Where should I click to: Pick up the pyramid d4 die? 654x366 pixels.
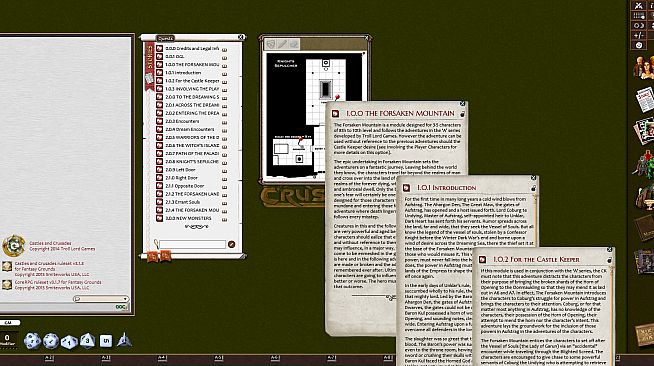point(124,340)
